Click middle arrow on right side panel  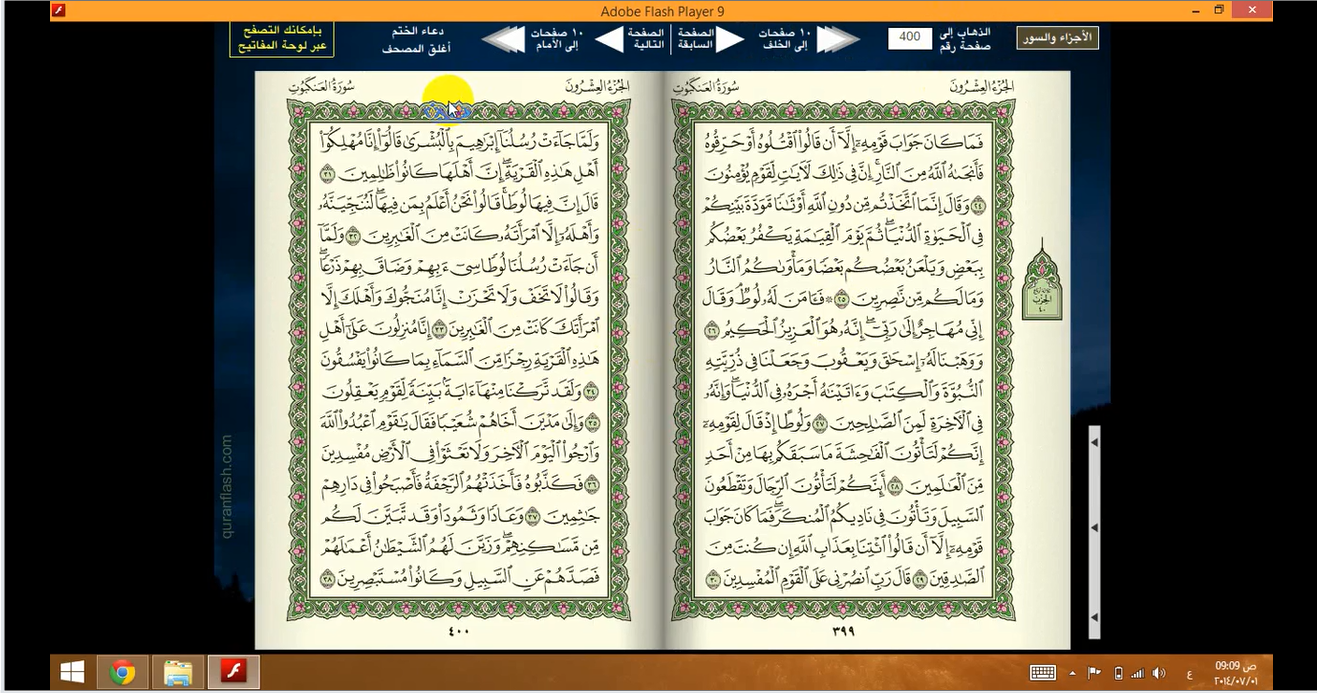[x=1095, y=526]
